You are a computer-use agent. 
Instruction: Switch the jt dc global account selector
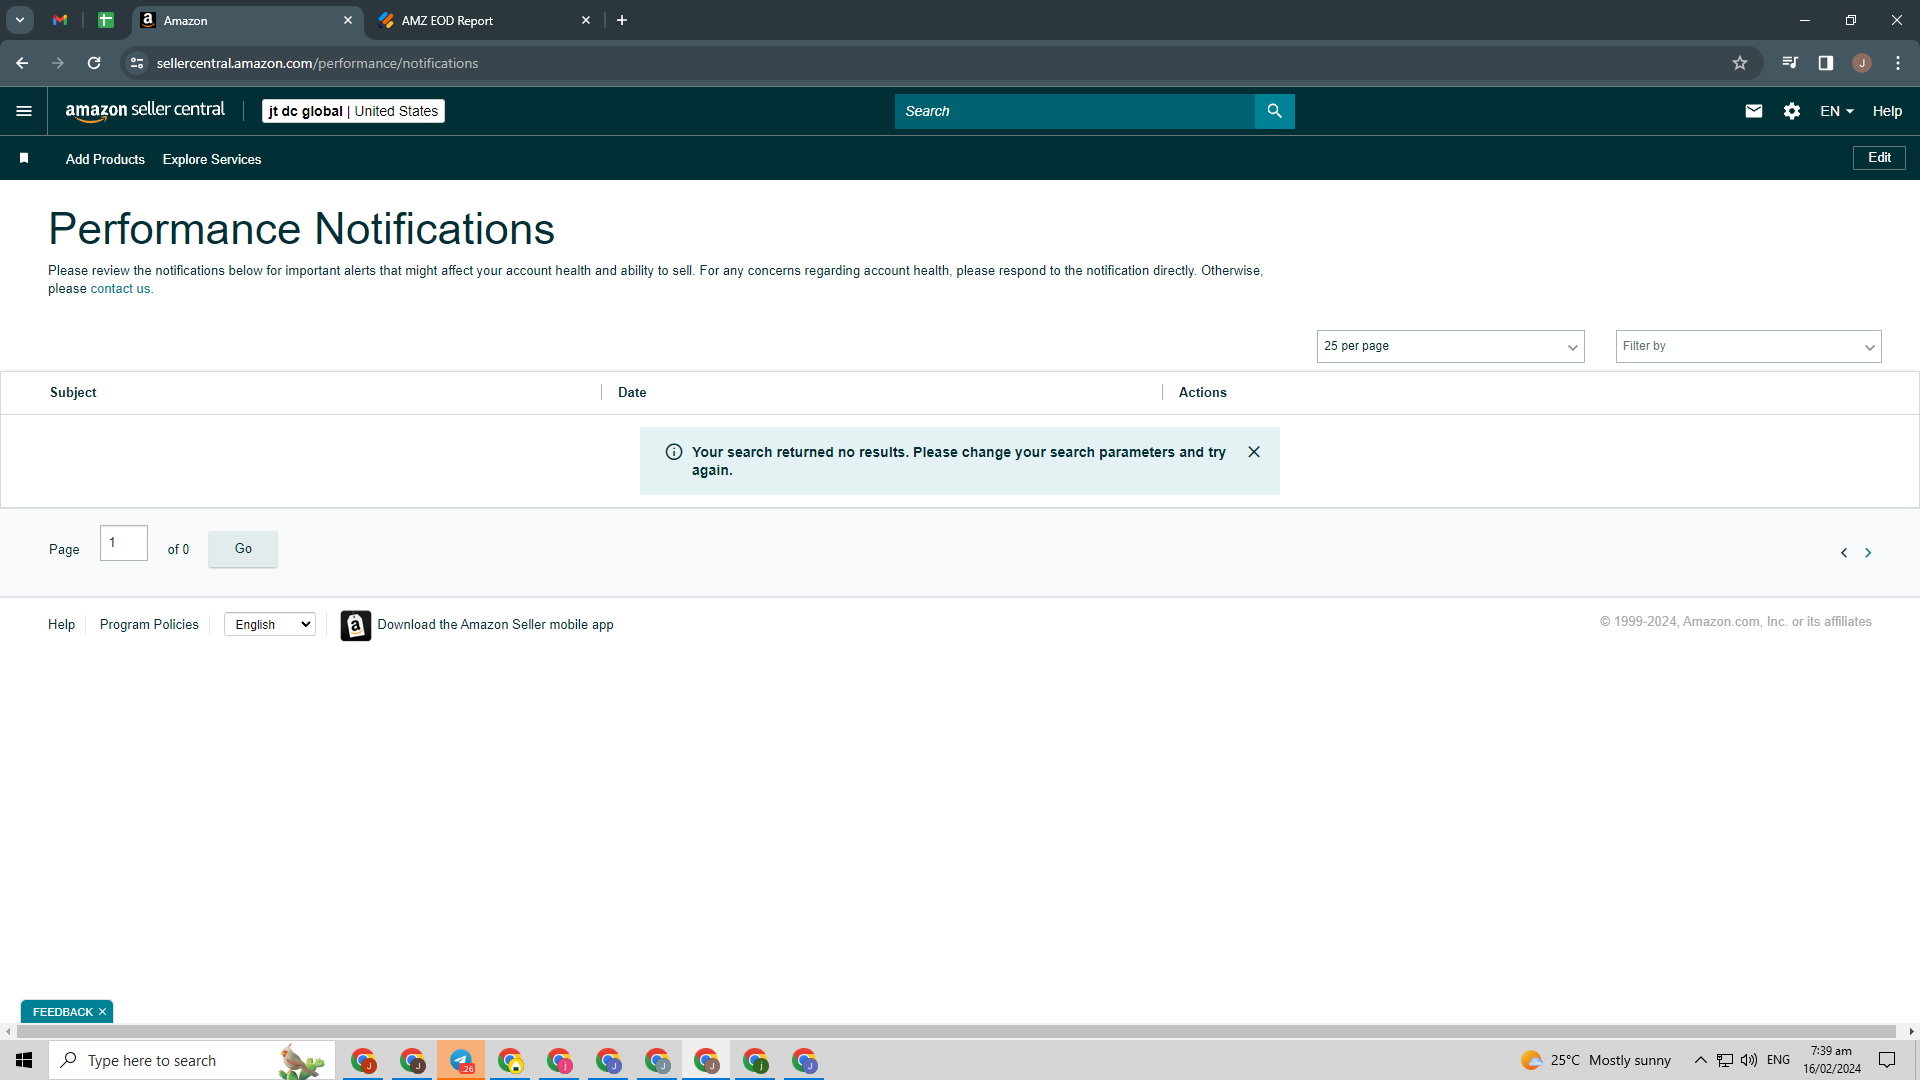pos(353,111)
